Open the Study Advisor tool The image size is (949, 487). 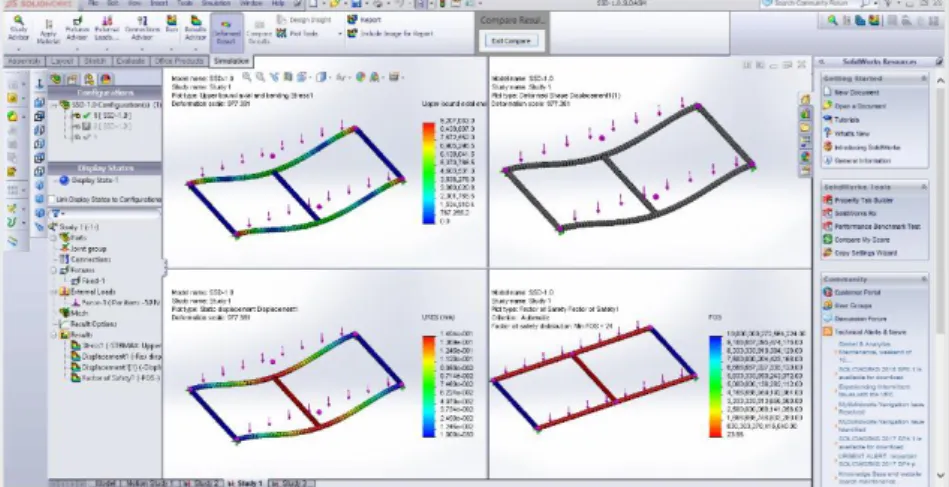pyautogui.click(x=19, y=29)
